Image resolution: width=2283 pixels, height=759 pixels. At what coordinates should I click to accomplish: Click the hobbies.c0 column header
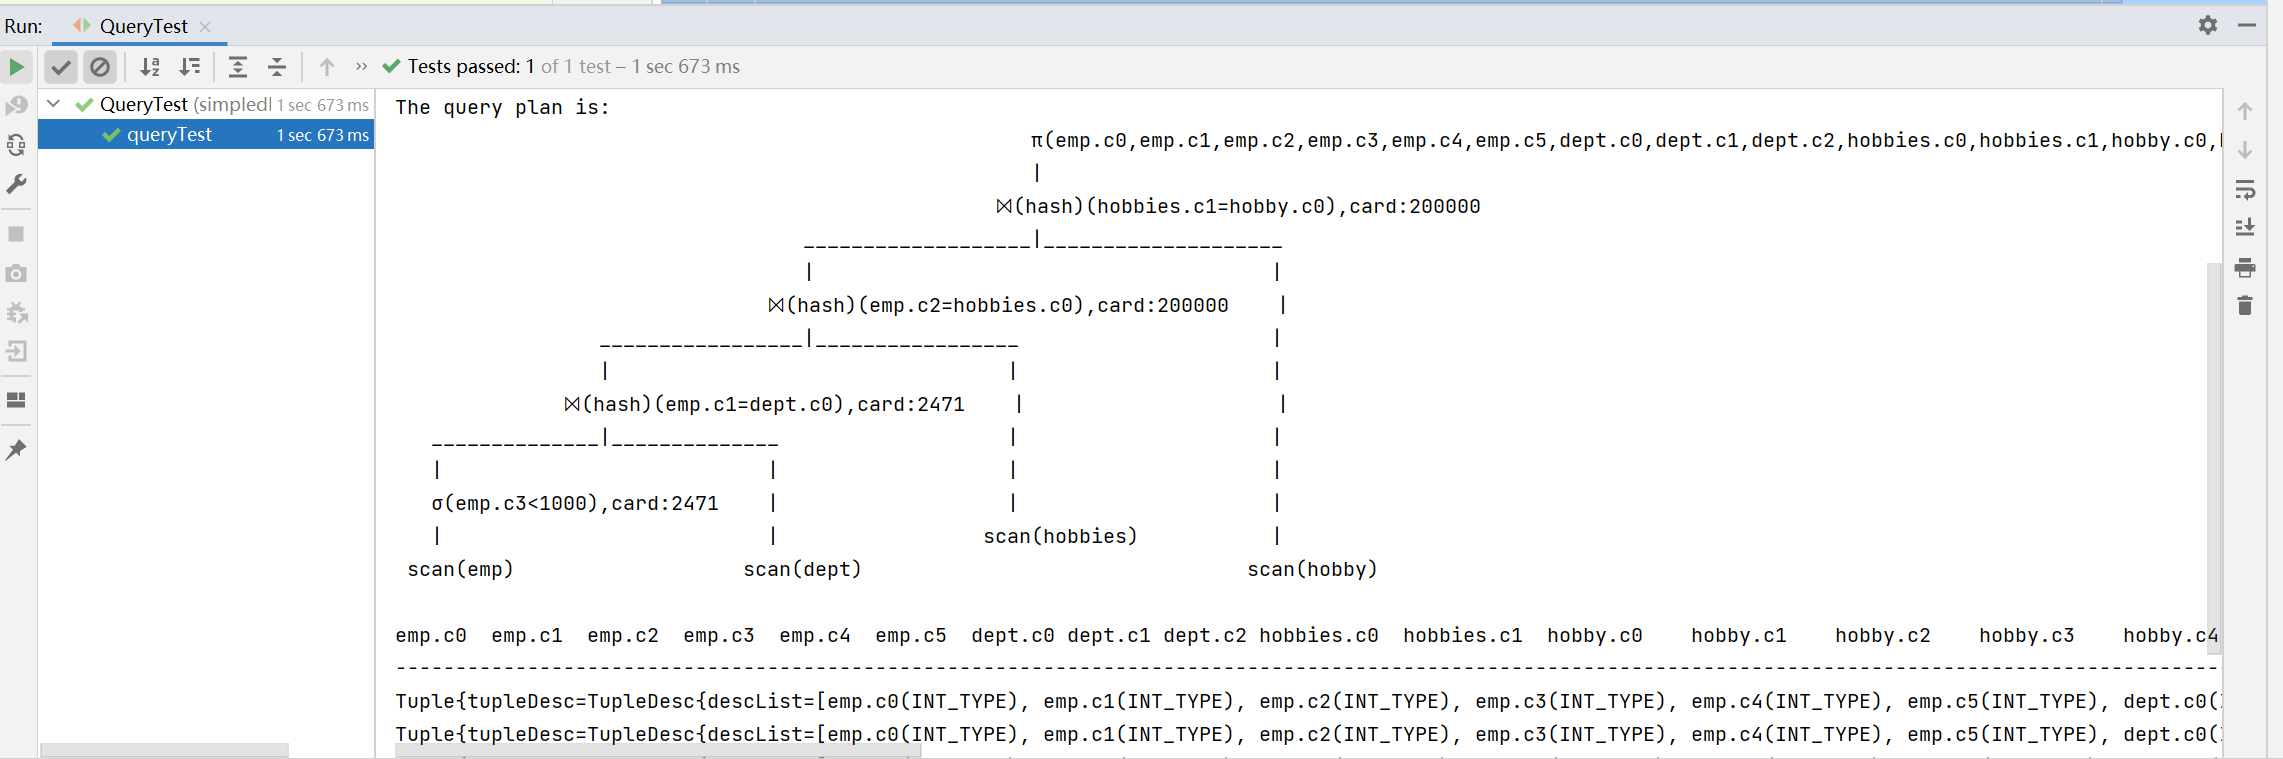click(1318, 635)
